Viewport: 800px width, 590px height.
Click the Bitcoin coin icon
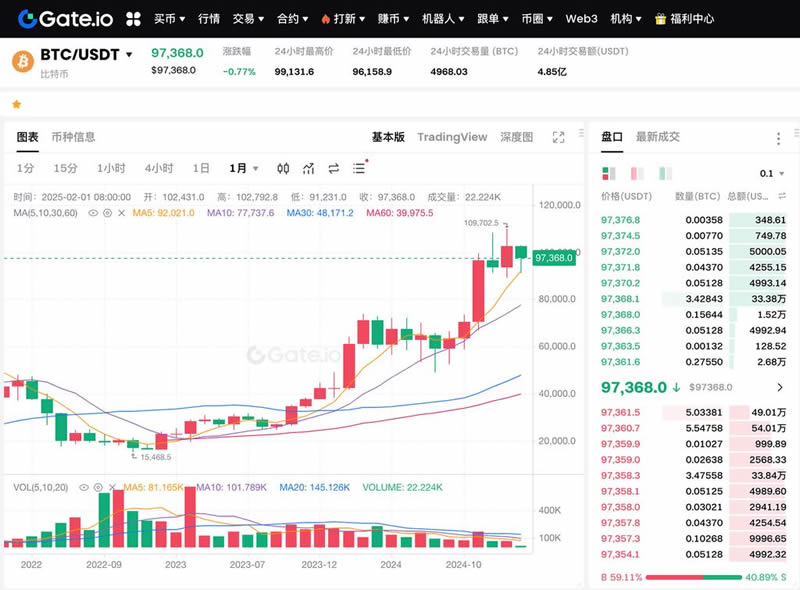pos(23,62)
